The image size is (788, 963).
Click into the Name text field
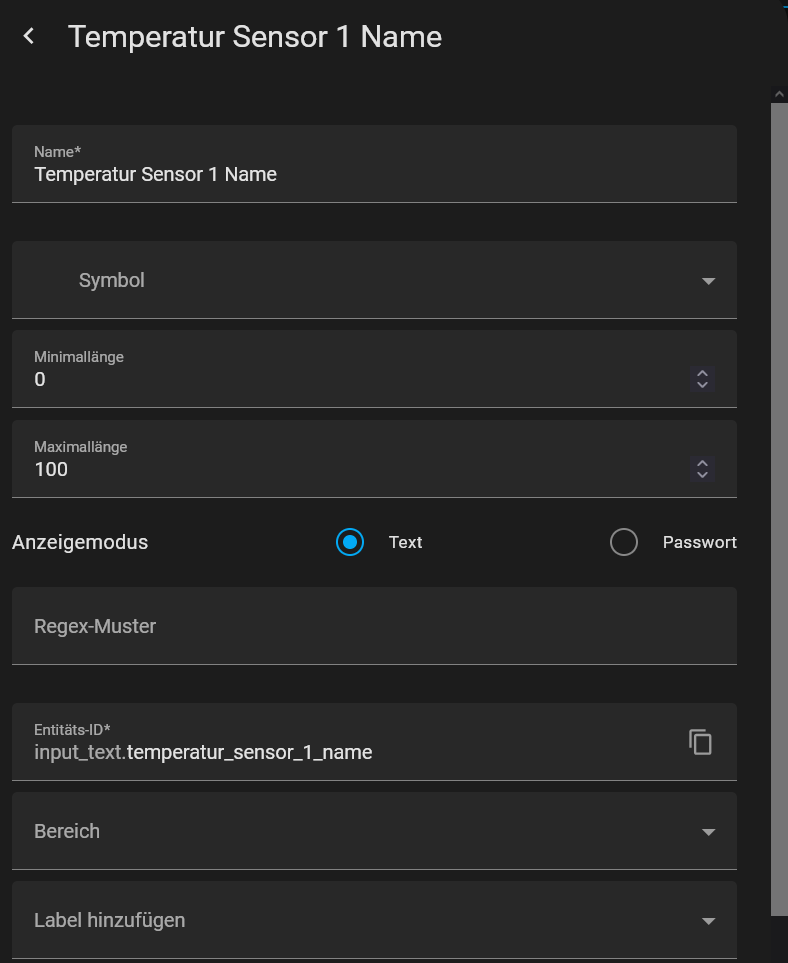pyautogui.click(x=374, y=164)
